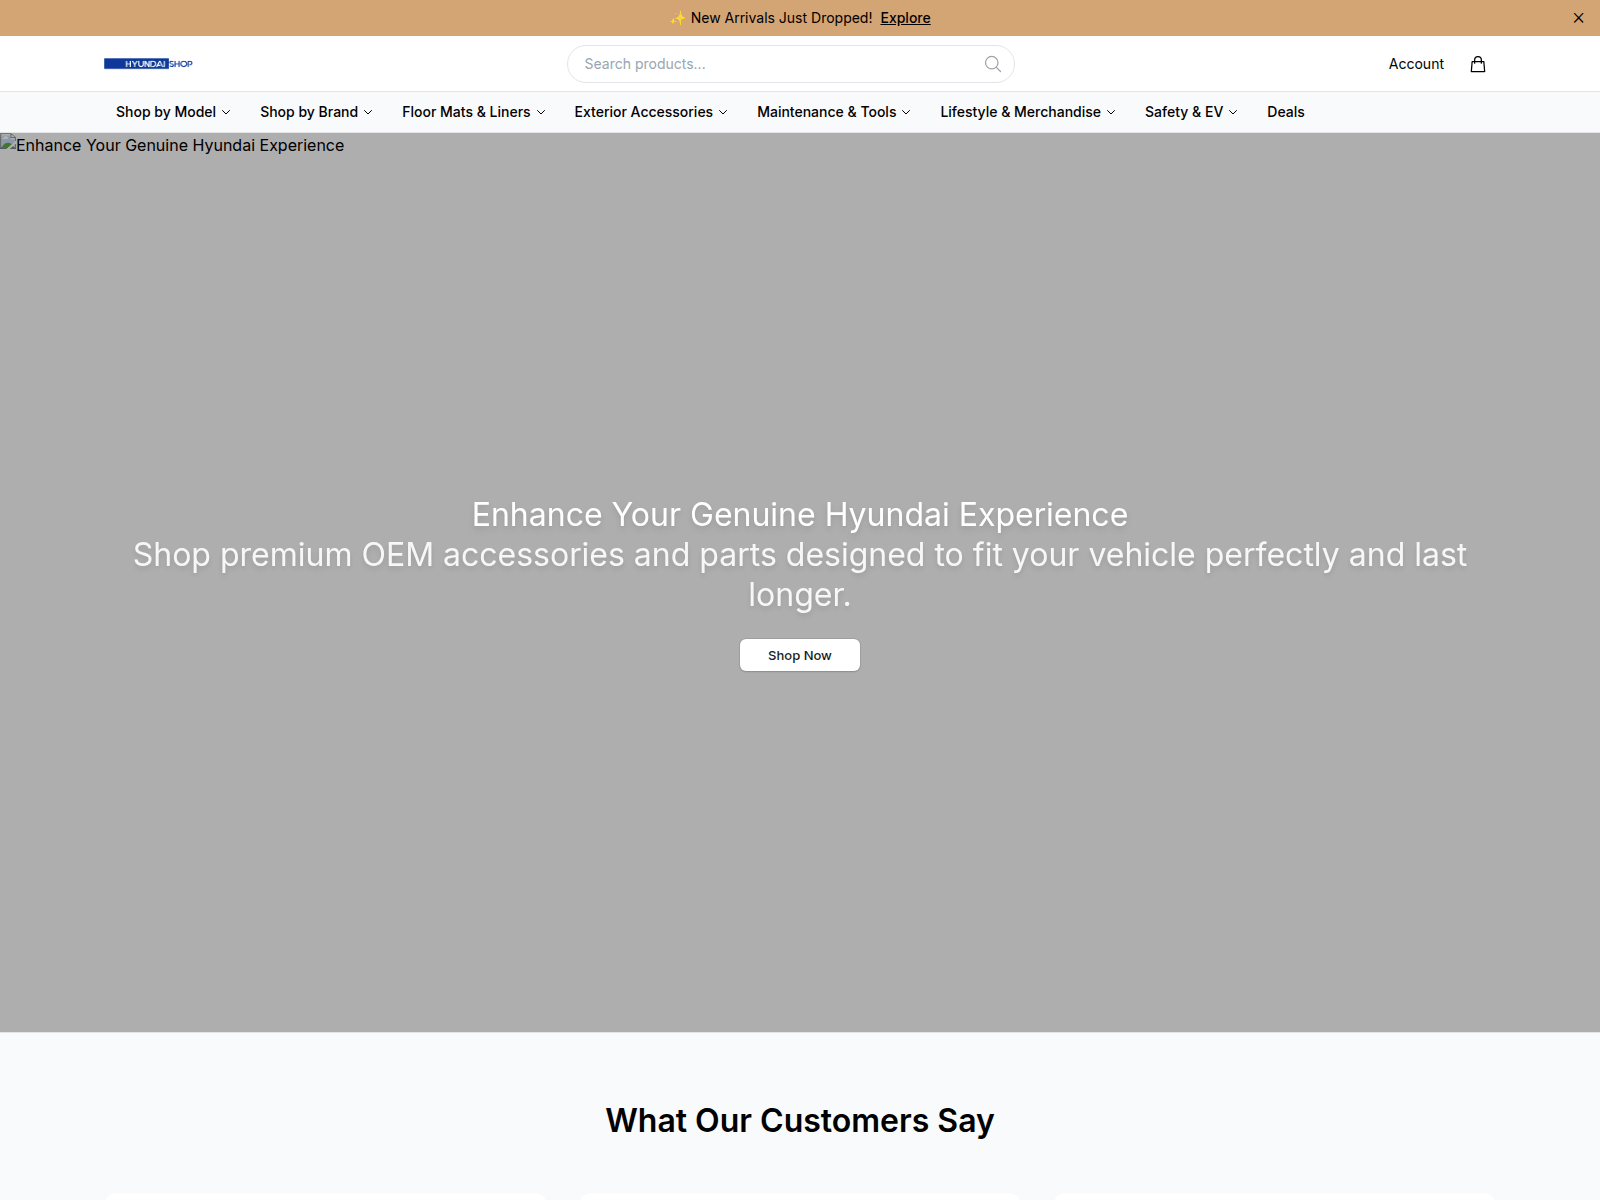
Task: Expand the Shop by Model menu
Action: click(173, 112)
